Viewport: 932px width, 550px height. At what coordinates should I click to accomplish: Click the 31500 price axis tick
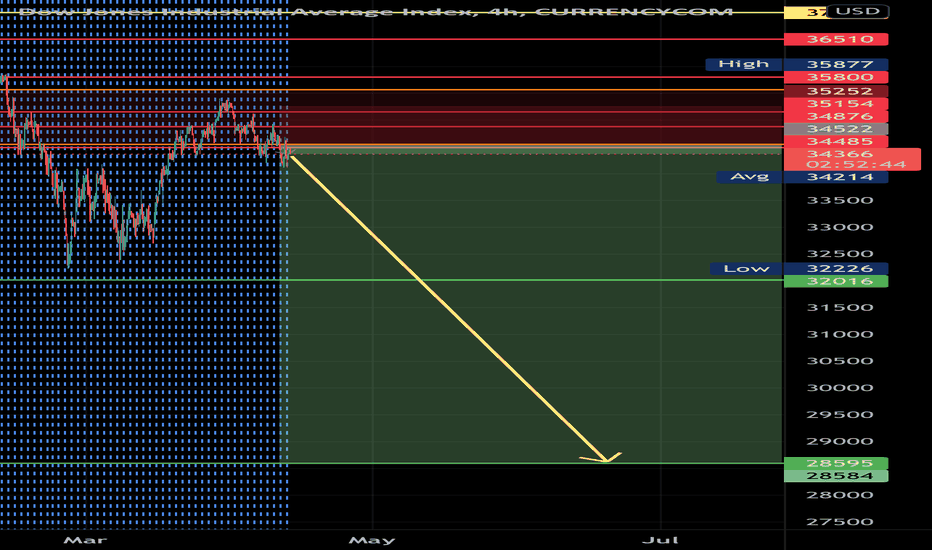pyautogui.click(x=839, y=307)
